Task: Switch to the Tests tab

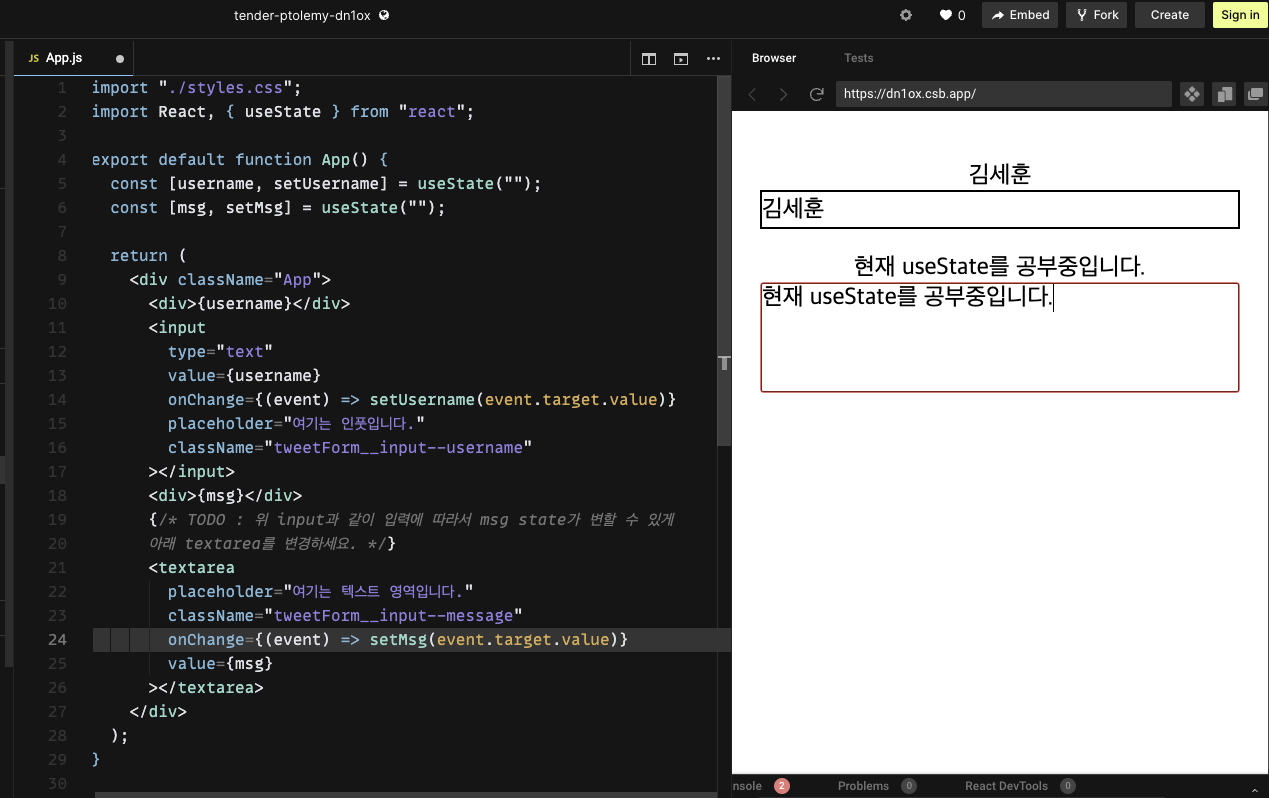Action: tap(858, 58)
